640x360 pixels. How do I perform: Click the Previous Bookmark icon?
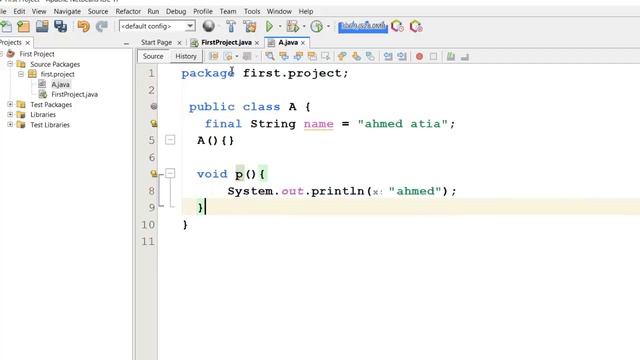(x=342, y=56)
